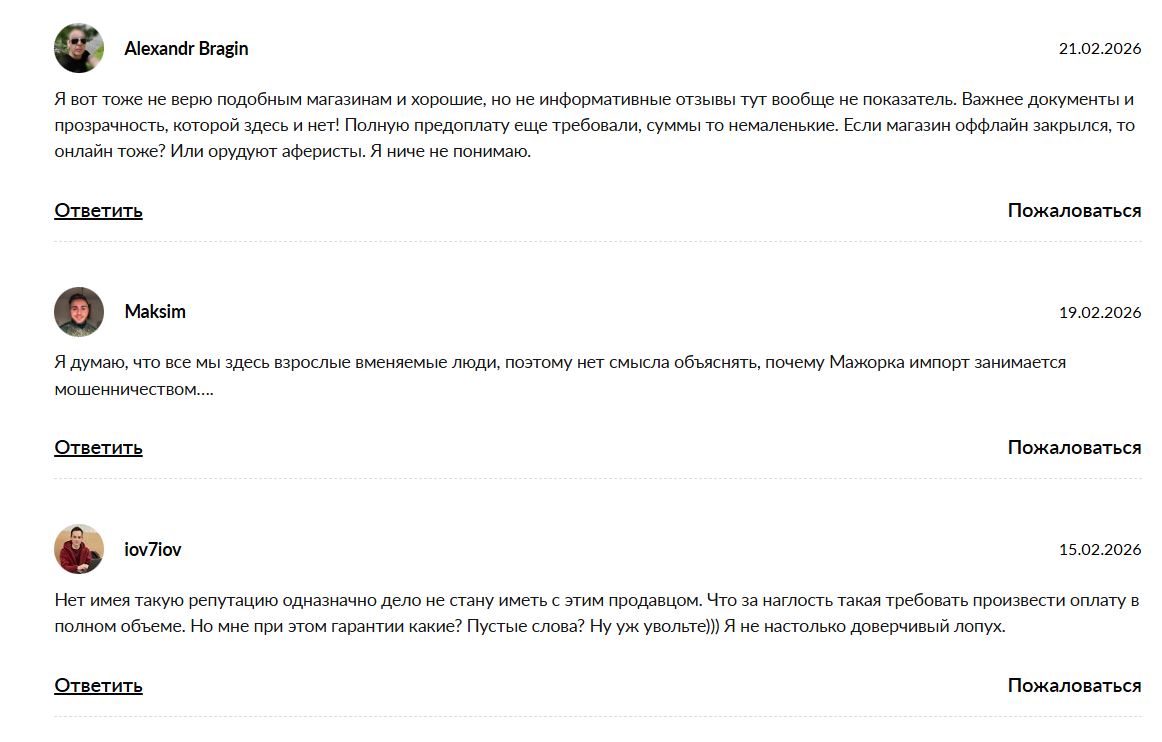Click iov7iov's profile avatar
This screenshot has height=742, width=1162.
point(79,549)
